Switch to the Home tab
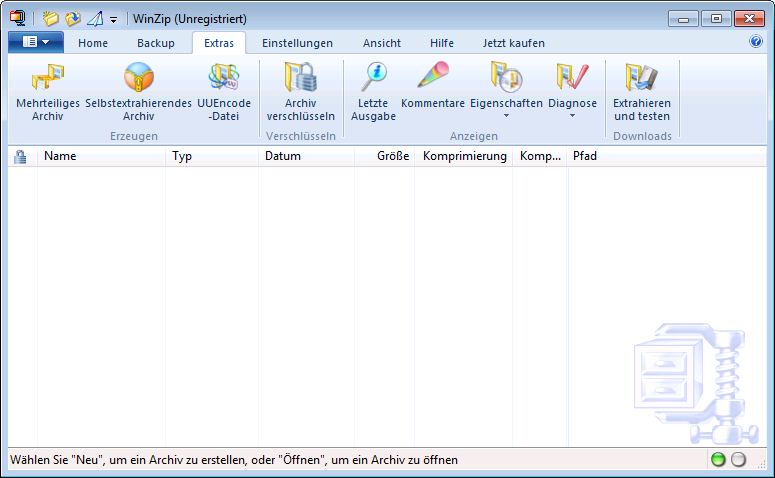 pos(93,43)
